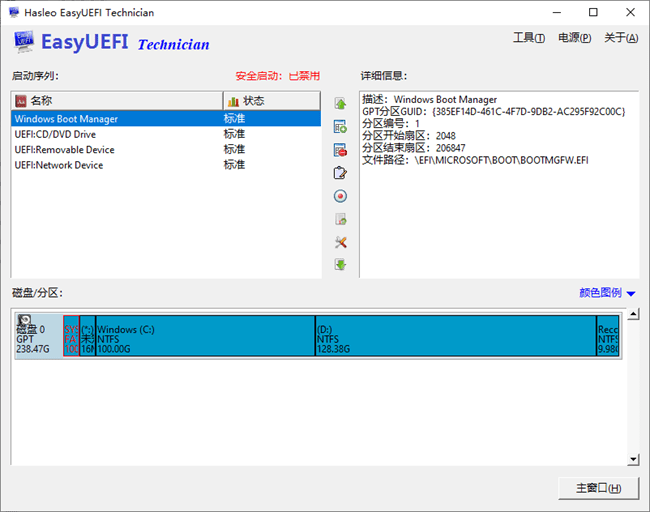650x512 pixels.
Task: Click the disk panel scroll down arrow
Action: [632, 459]
